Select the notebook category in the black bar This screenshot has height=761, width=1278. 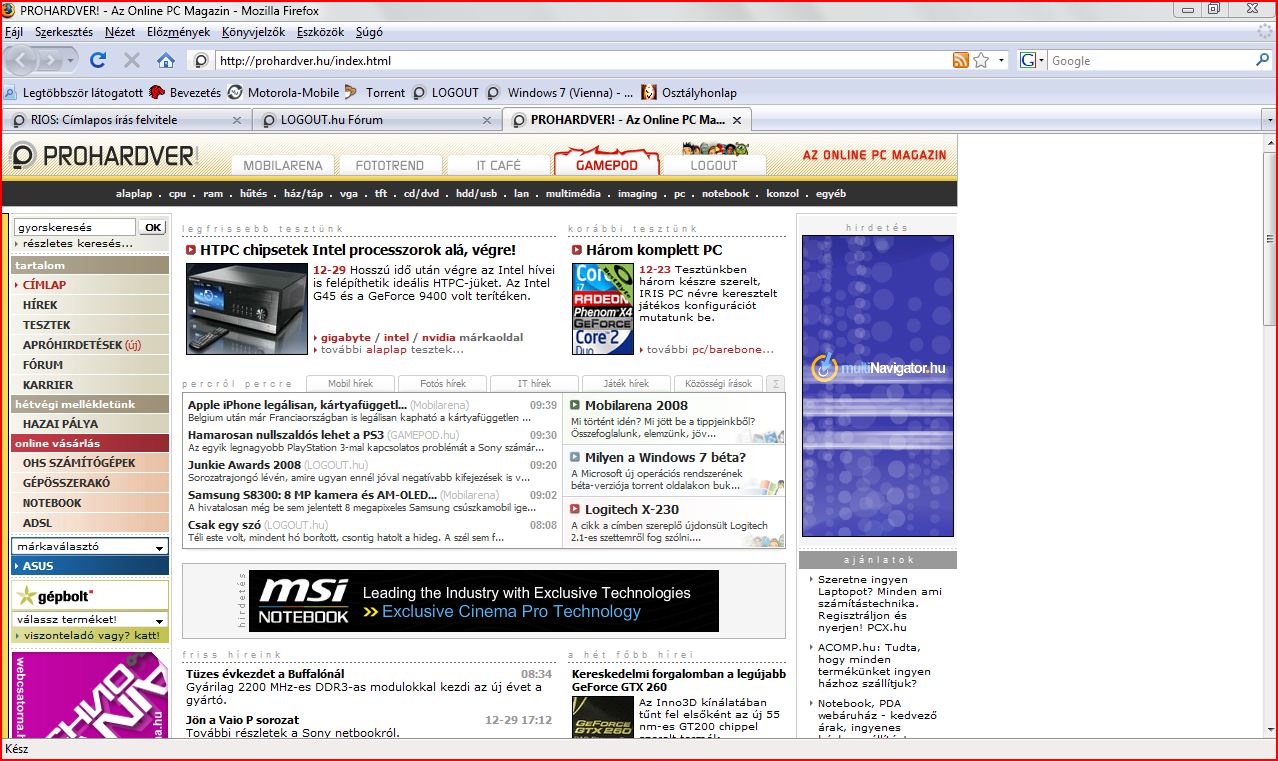point(725,194)
